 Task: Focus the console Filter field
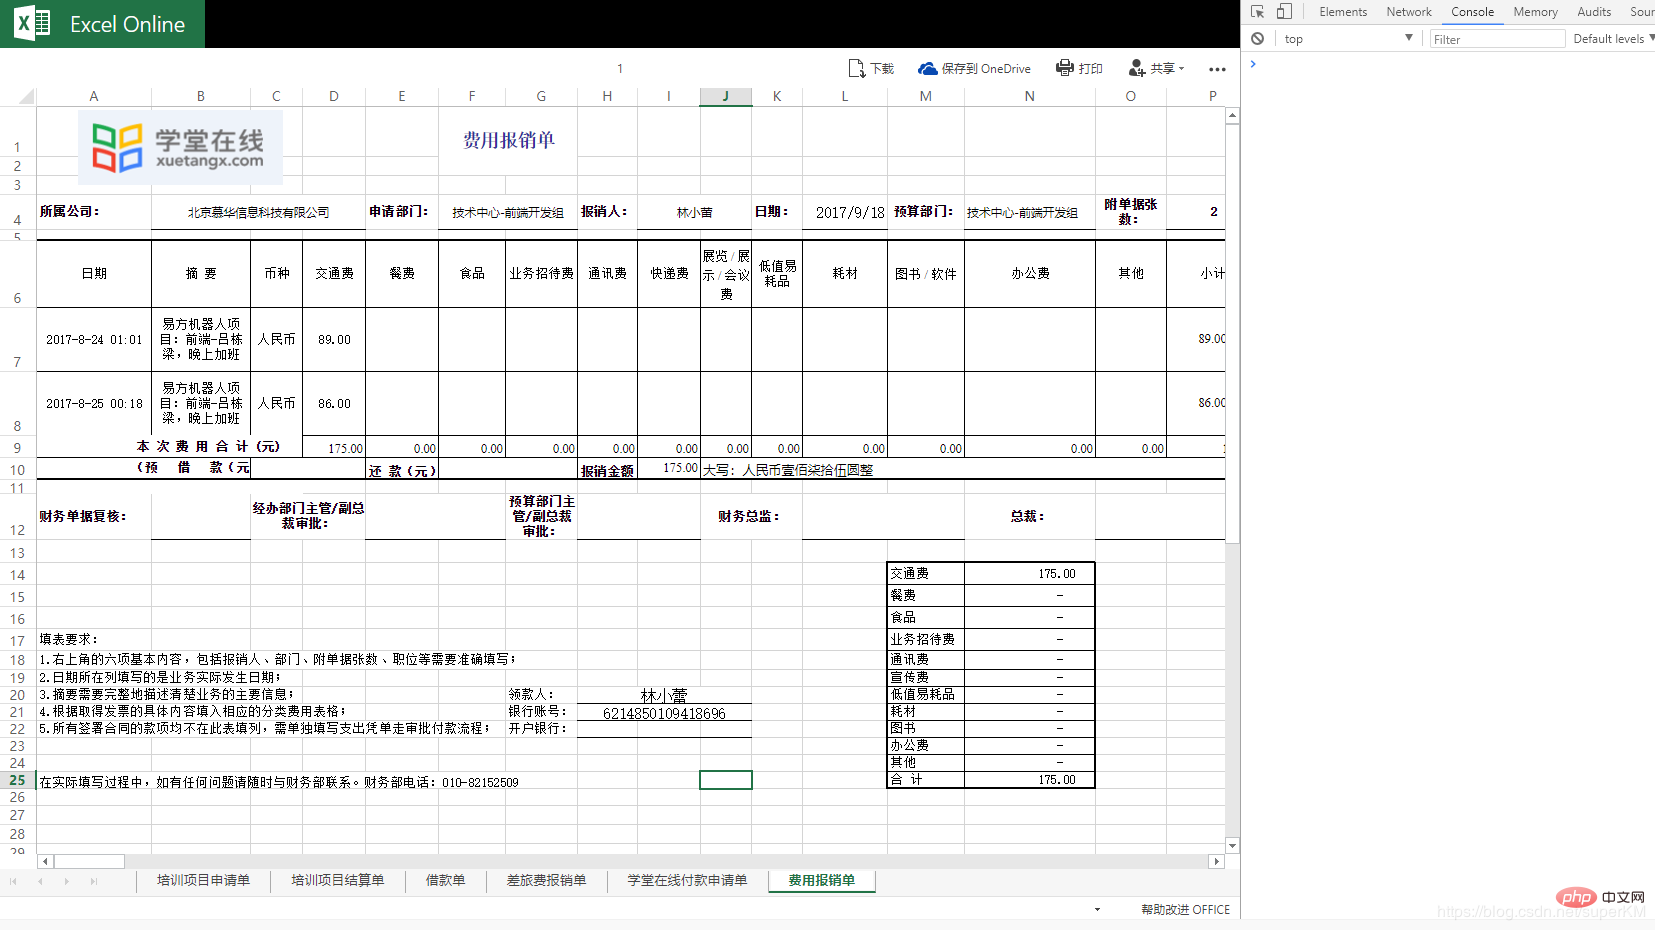point(1496,39)
